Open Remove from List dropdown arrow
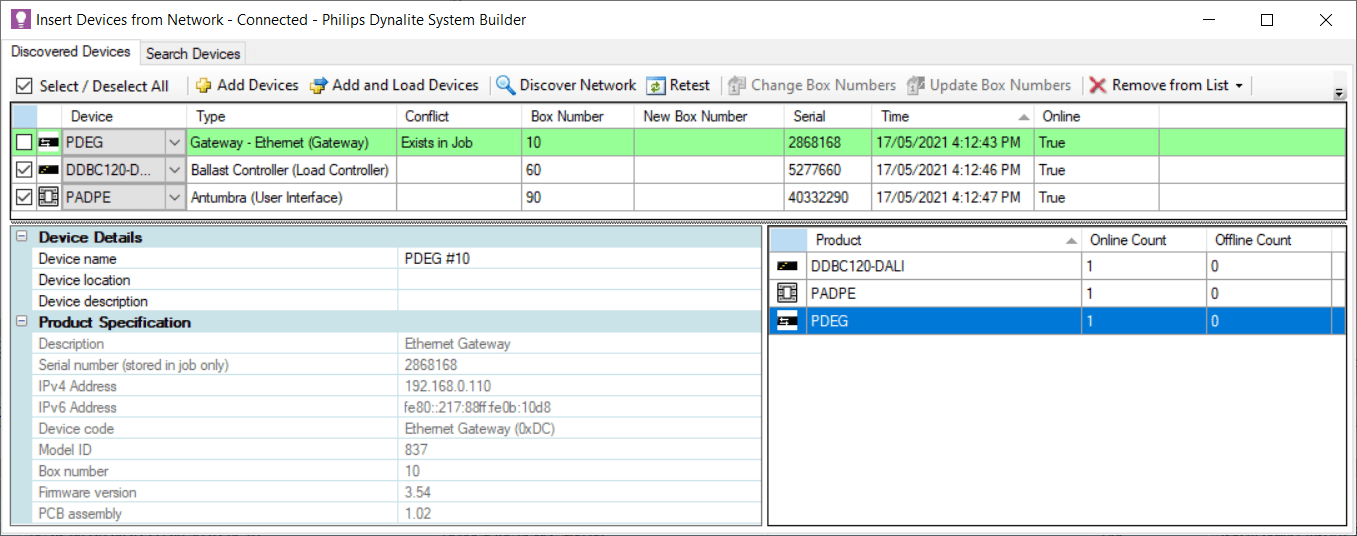The width and height of the screenshot is (1357, 536). pos(1239,86)
